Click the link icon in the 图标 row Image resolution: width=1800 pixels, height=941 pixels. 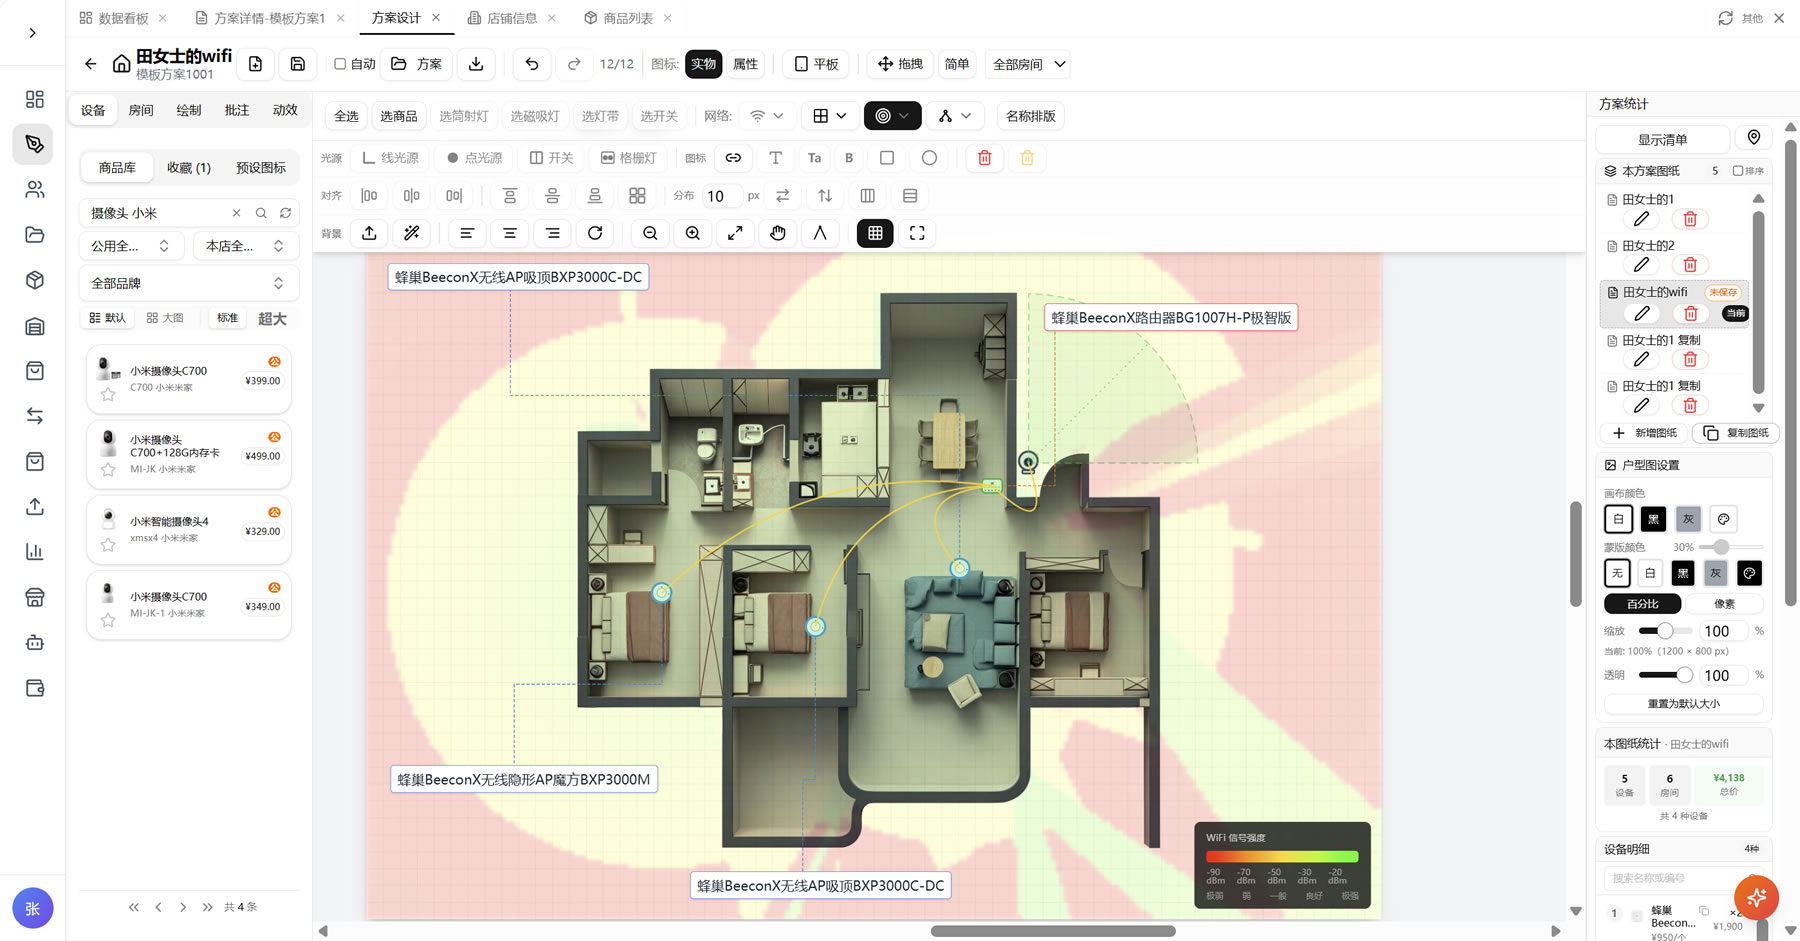tap(733, 158)
